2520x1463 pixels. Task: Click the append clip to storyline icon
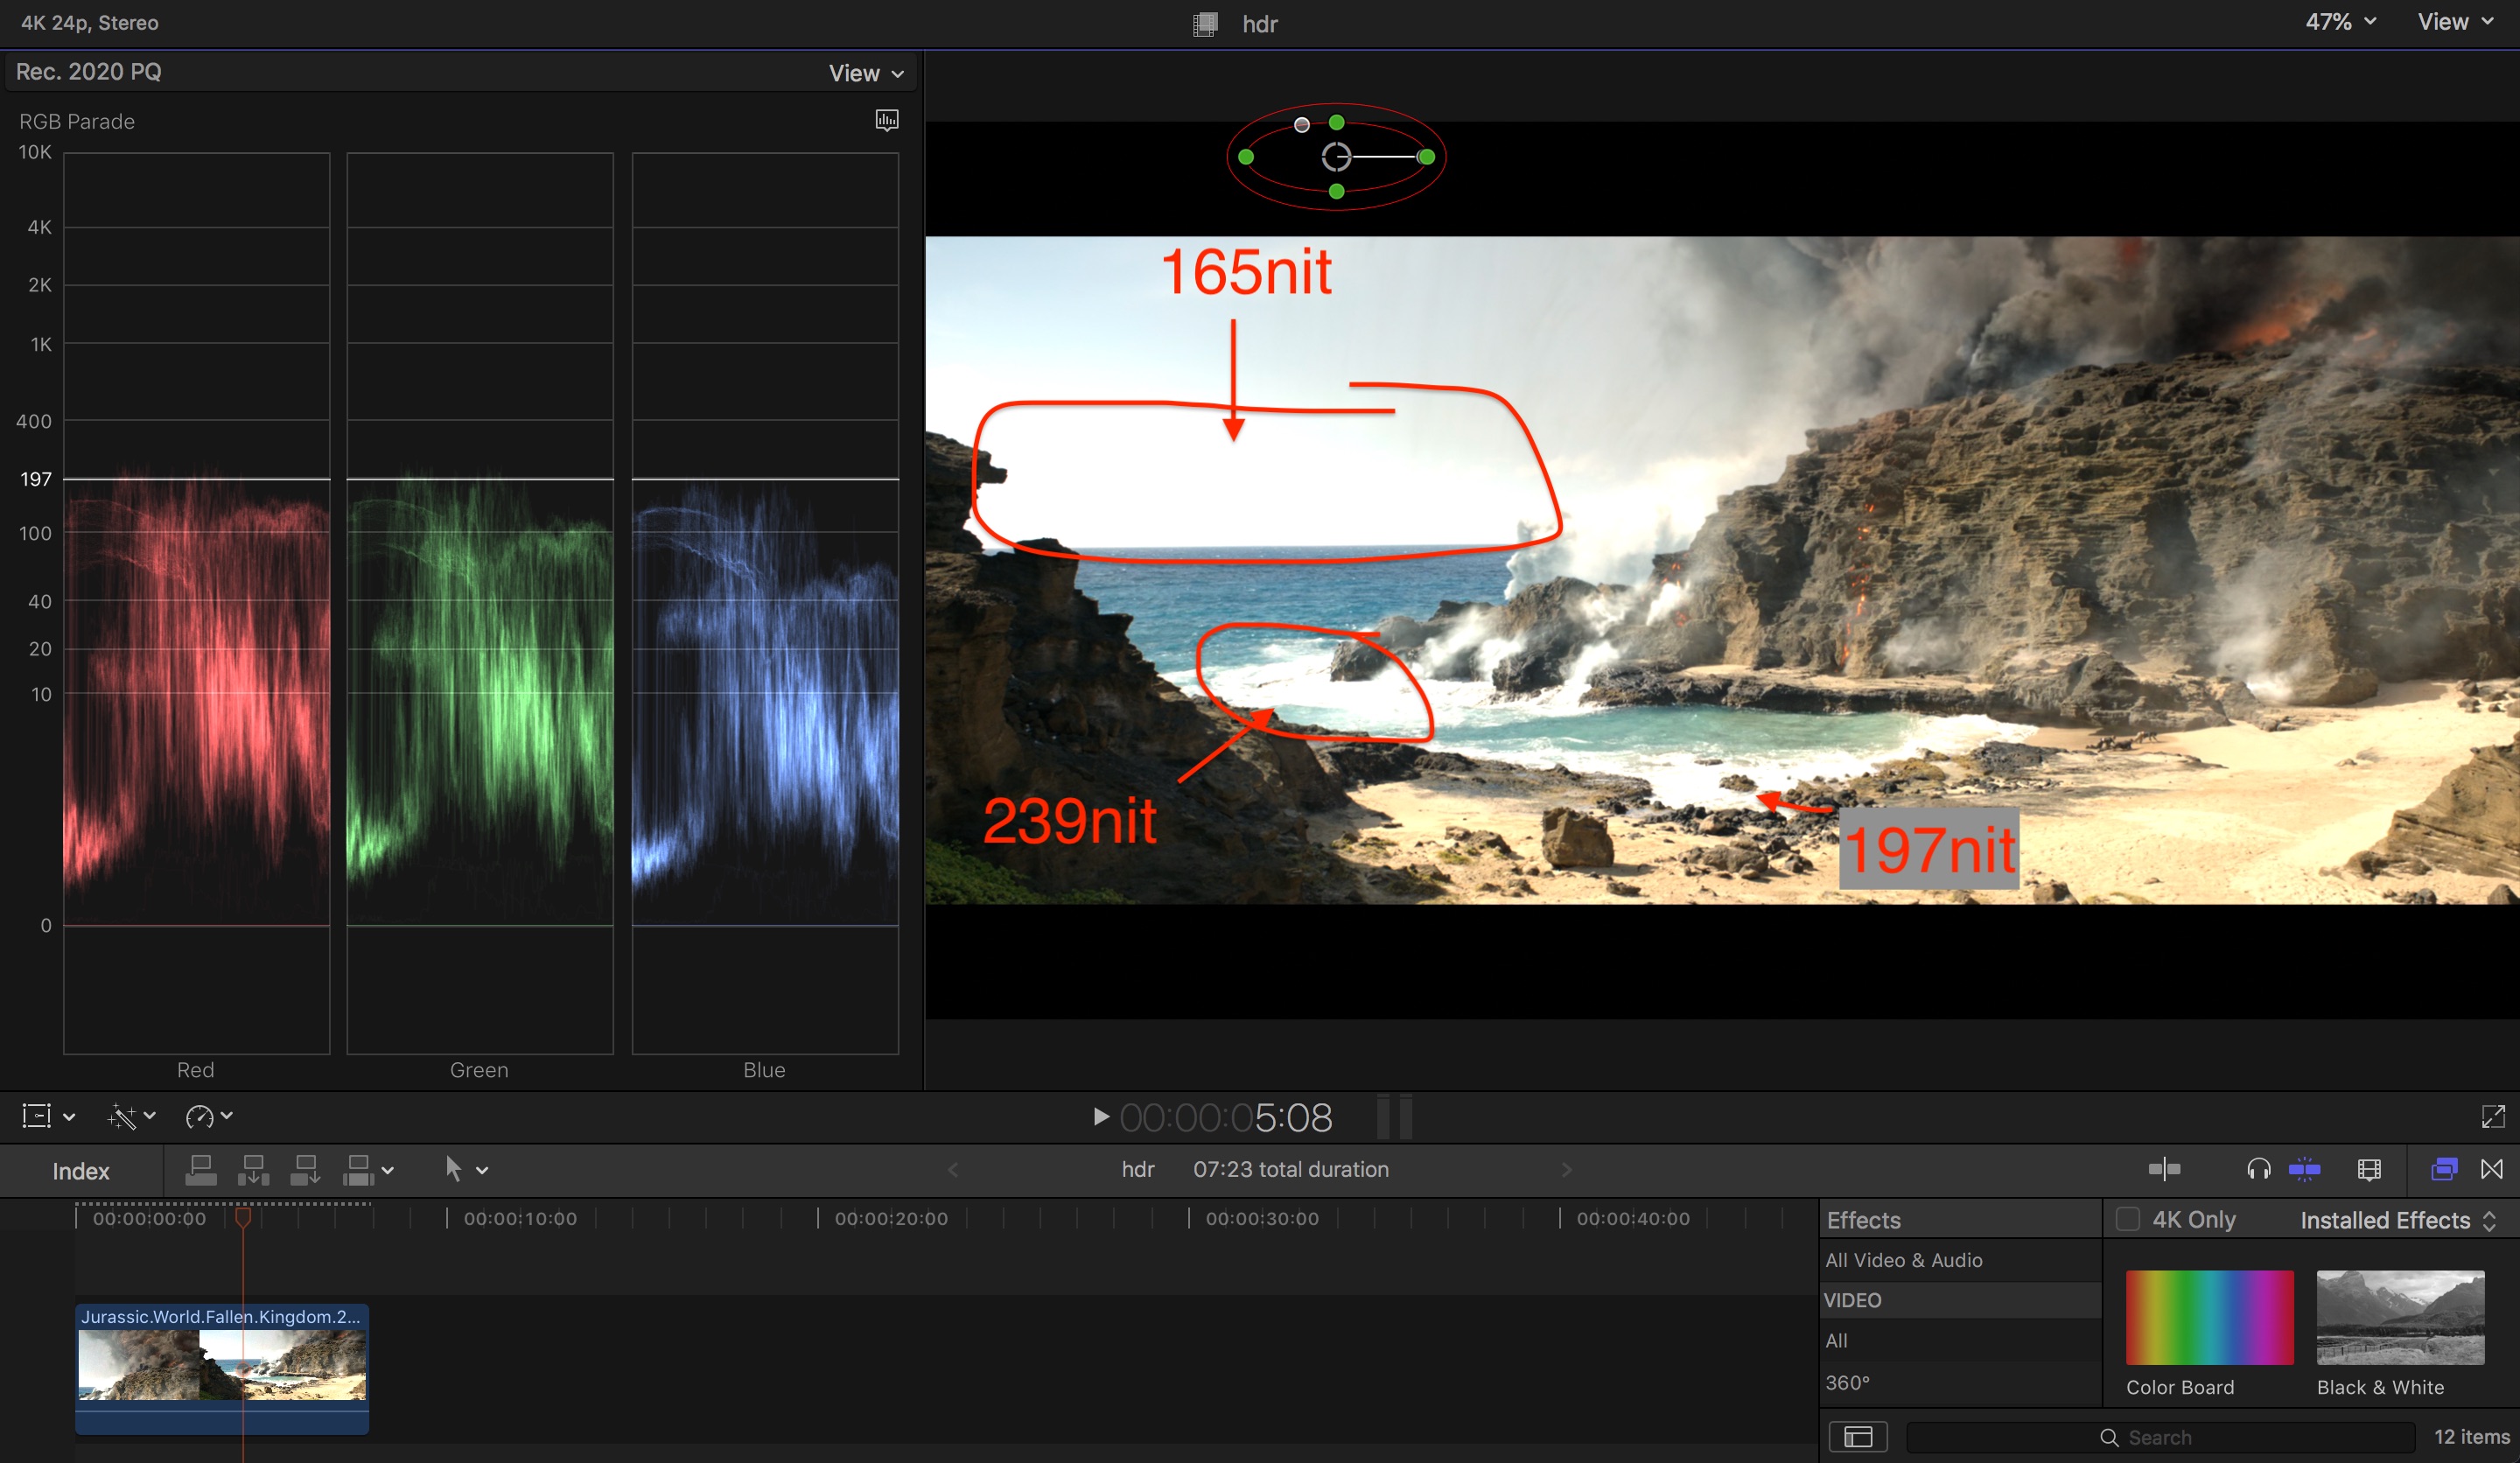(305, 1169)
